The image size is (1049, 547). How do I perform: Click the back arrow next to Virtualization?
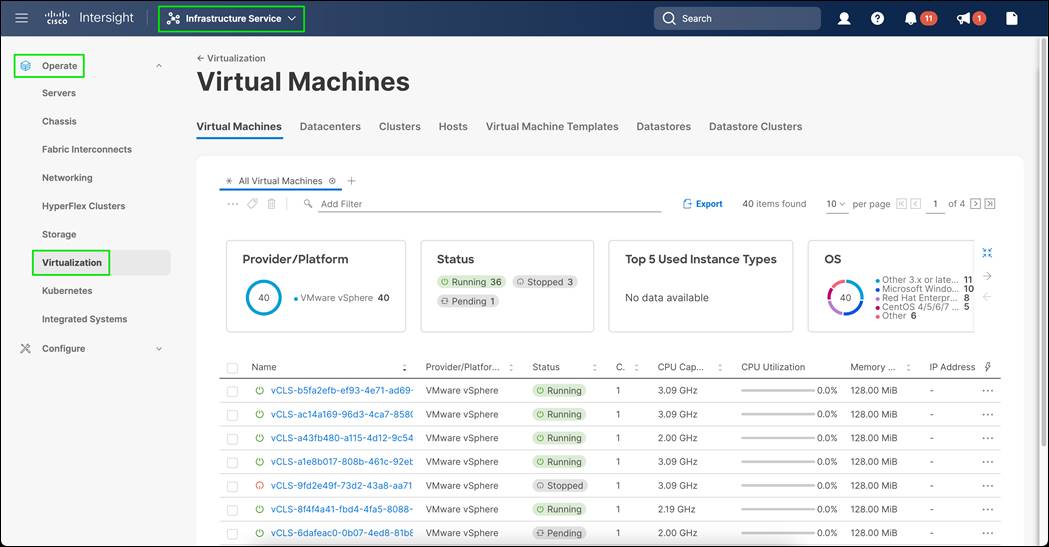click(x=200, y=58)
